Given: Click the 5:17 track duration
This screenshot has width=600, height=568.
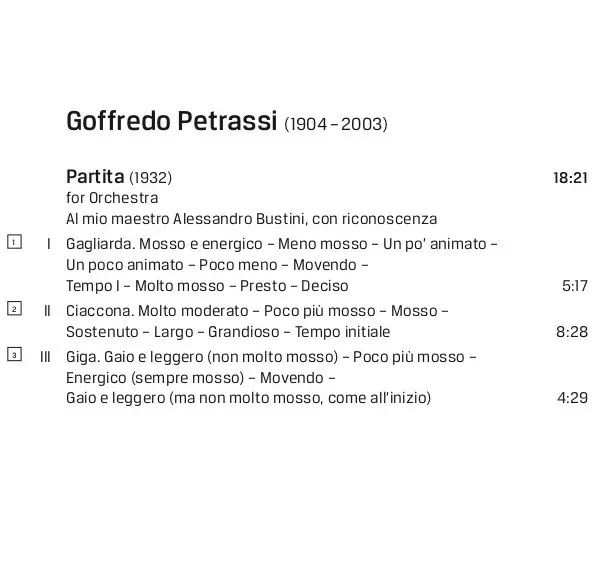Looking at the screenshot, I should pyautogui.click(x=575, y=286).
